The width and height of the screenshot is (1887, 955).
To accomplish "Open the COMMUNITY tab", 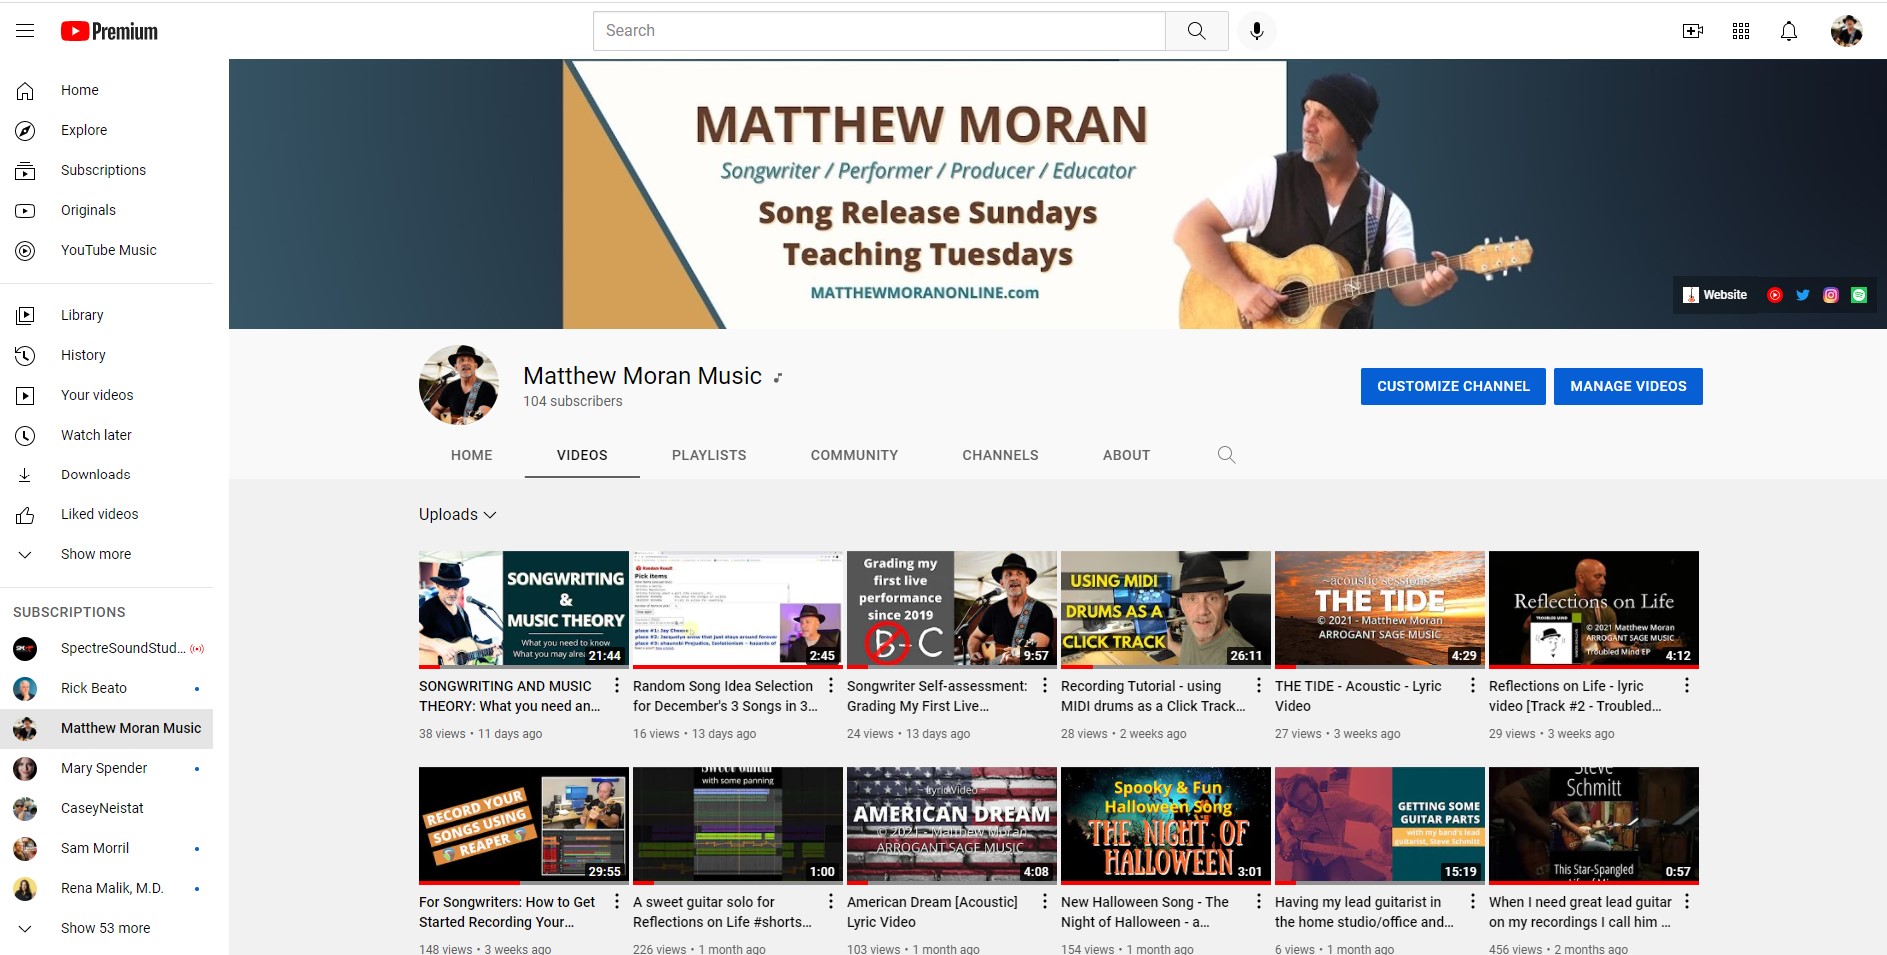I will point(854,455).
